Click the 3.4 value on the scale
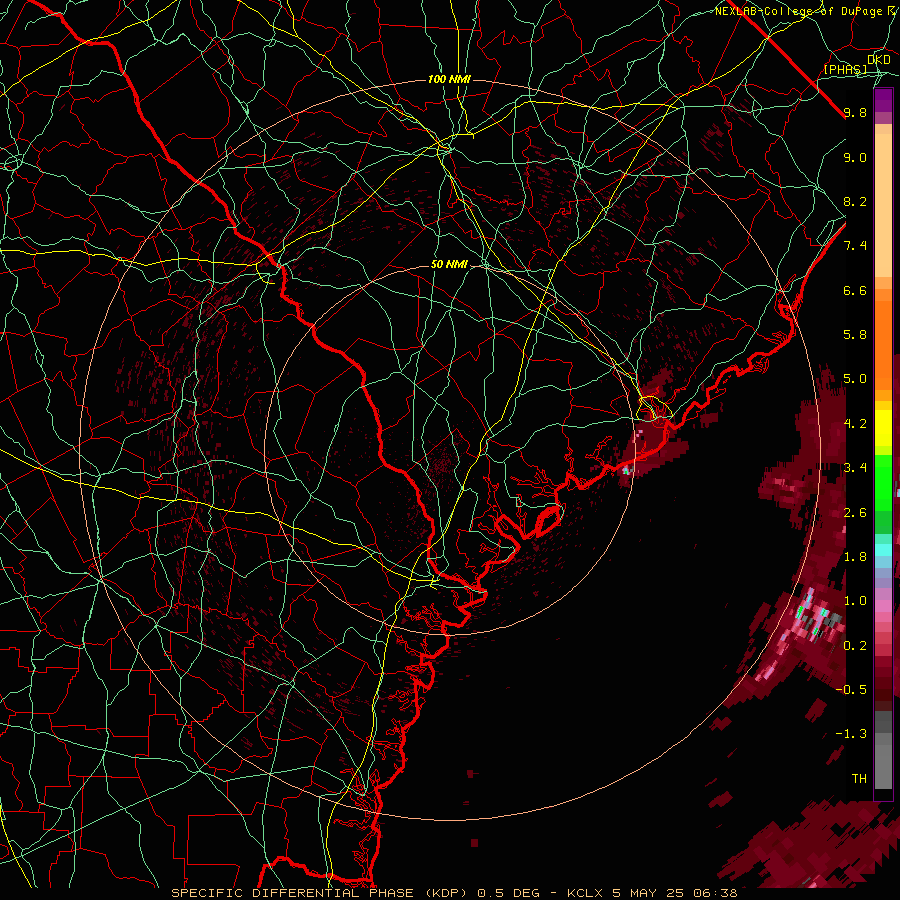 tap(855, 468)
